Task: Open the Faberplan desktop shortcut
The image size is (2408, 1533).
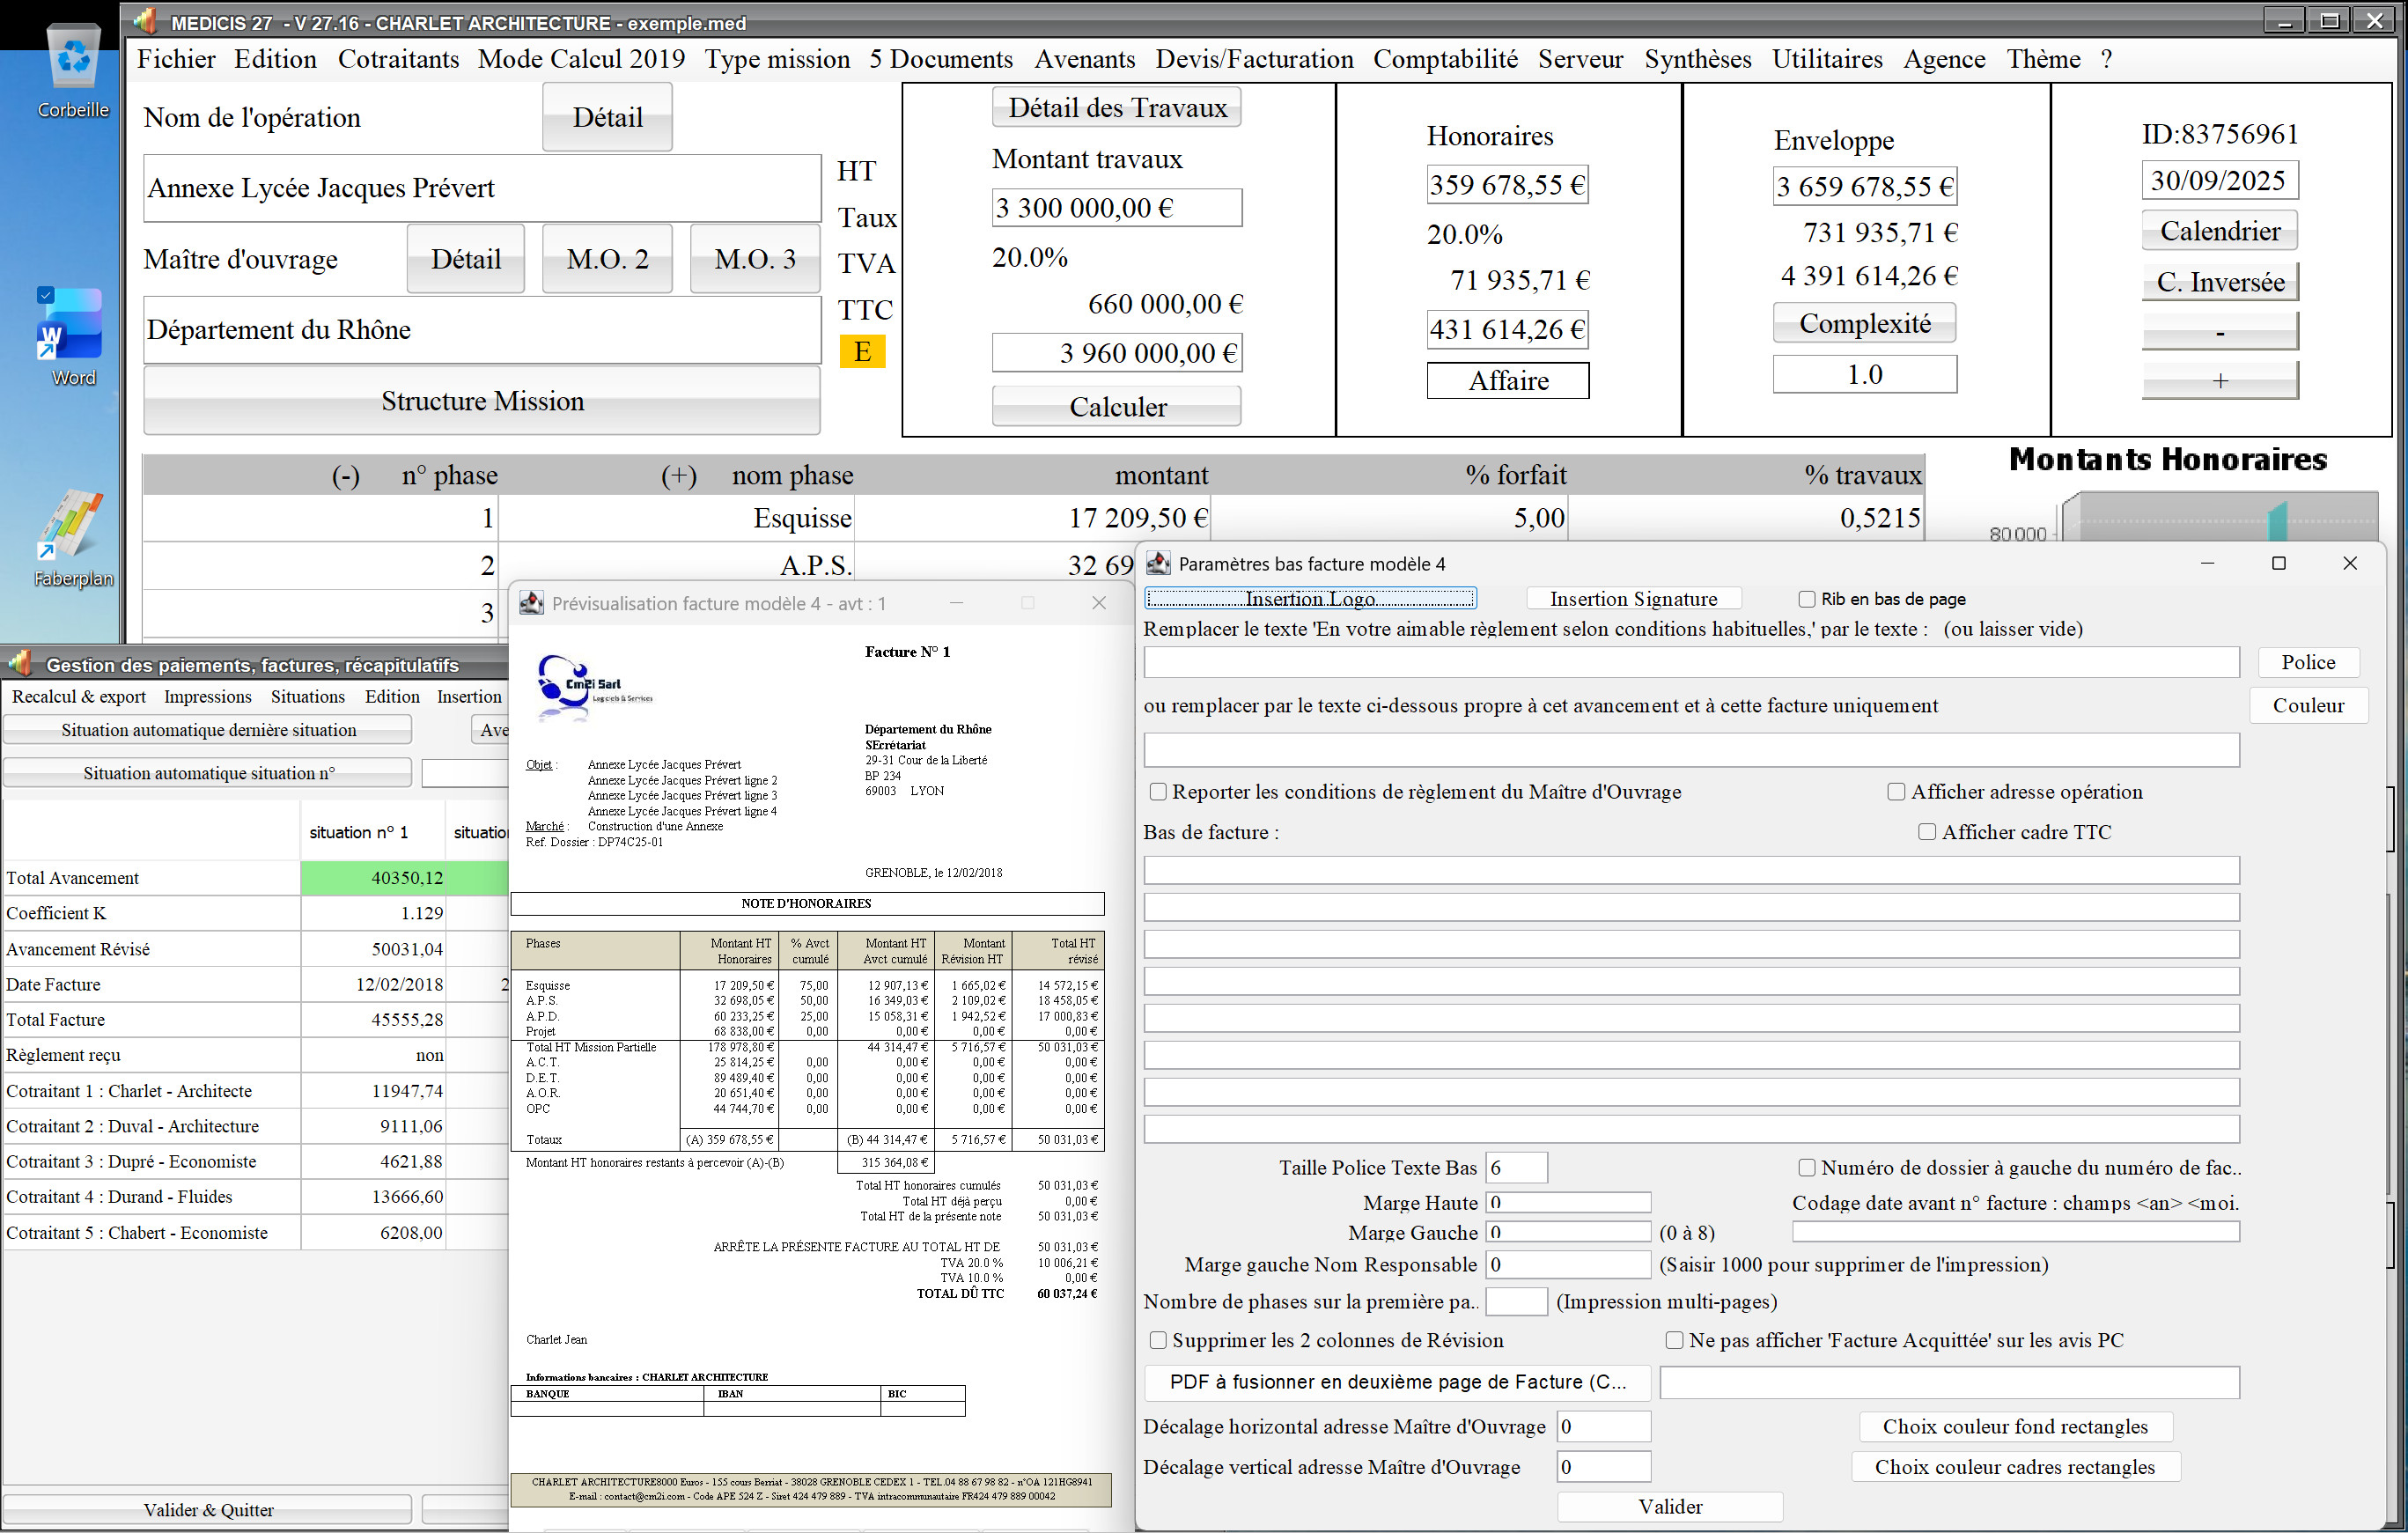Action: coord(72,538)
